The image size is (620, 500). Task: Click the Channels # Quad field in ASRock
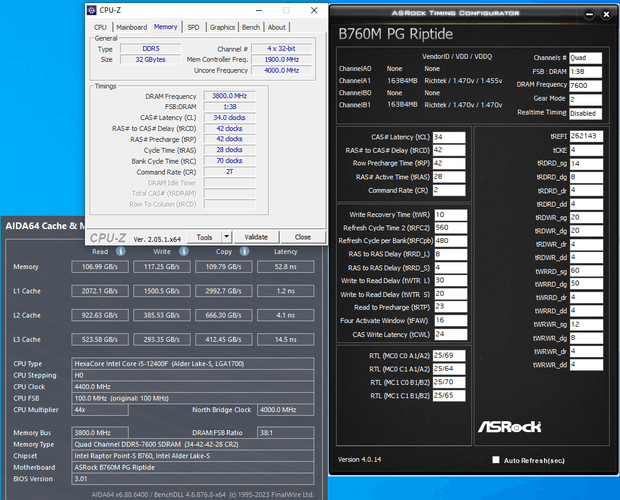point(585,58)
